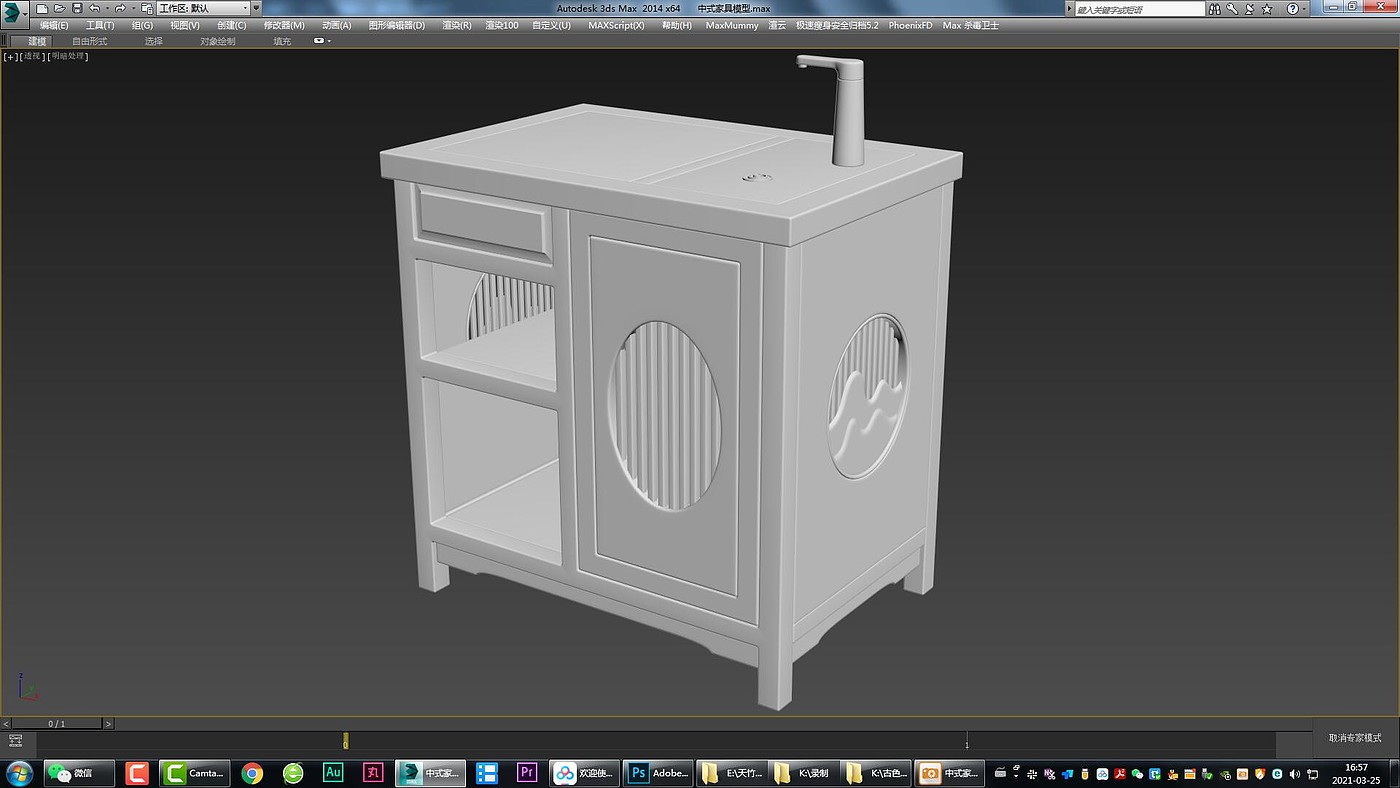
Task: Switch to the 自由形式 ribbon tab
Action: point(89,41)
